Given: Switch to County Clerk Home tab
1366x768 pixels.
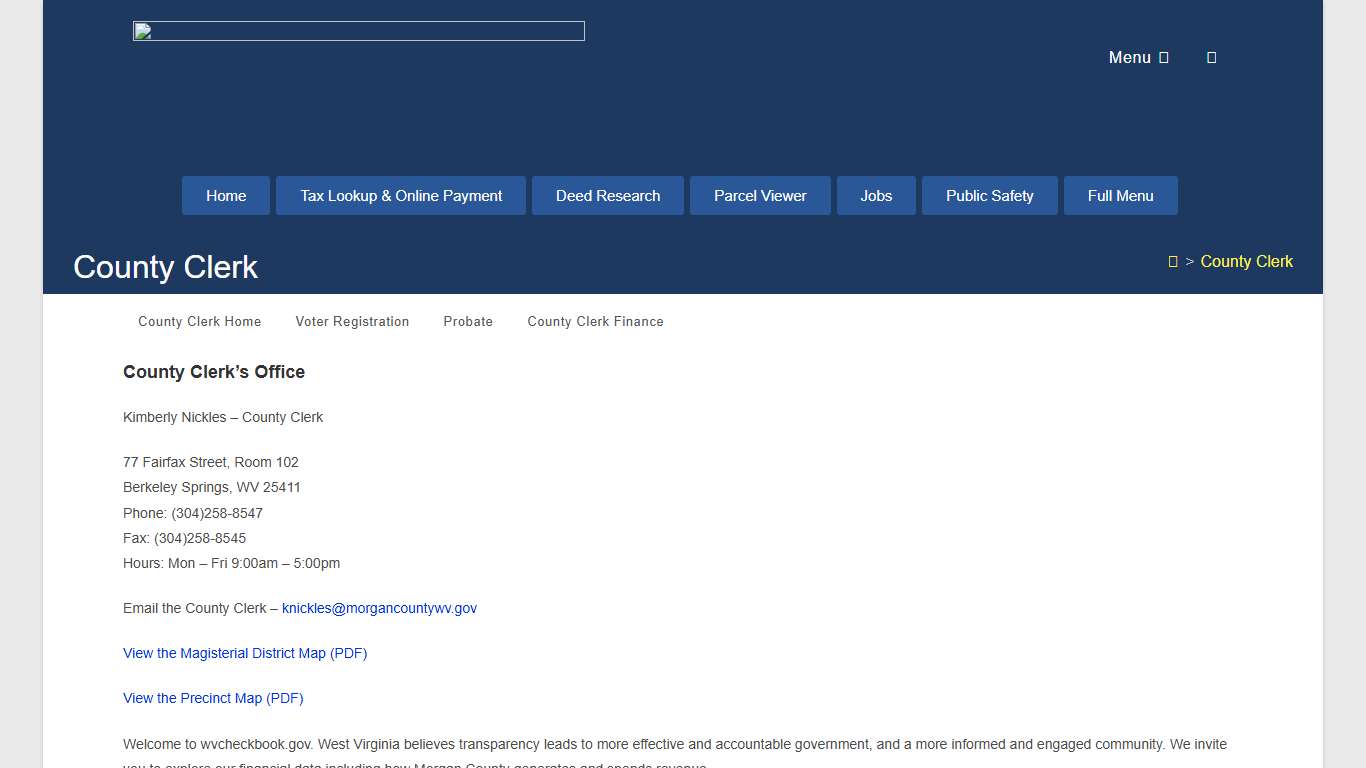Looking at the screenshot, I should [199, 322].
